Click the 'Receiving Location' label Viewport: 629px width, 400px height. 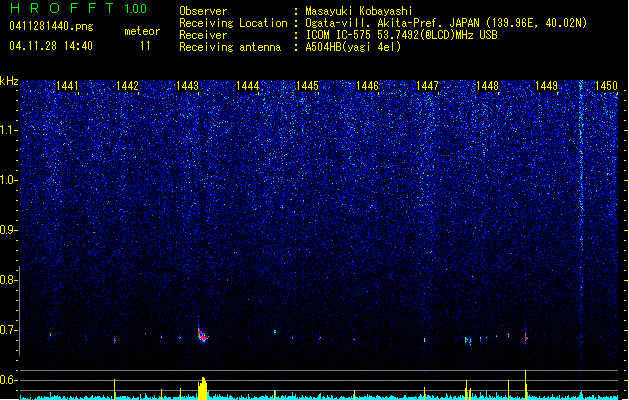[233, 23]
